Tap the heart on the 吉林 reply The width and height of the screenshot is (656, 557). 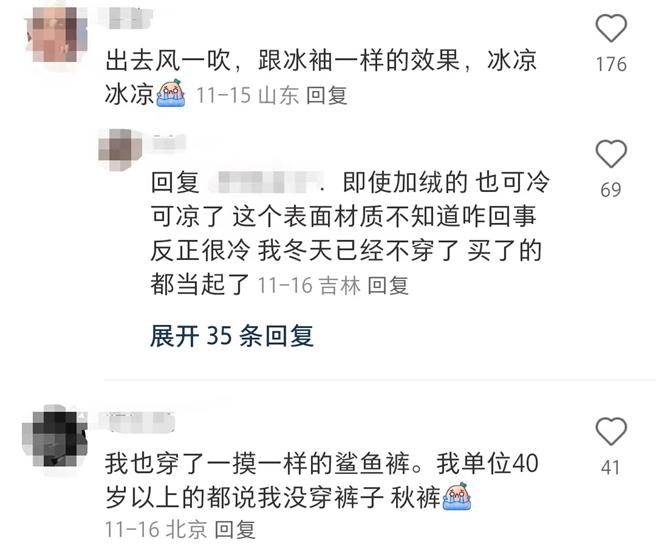611,154
